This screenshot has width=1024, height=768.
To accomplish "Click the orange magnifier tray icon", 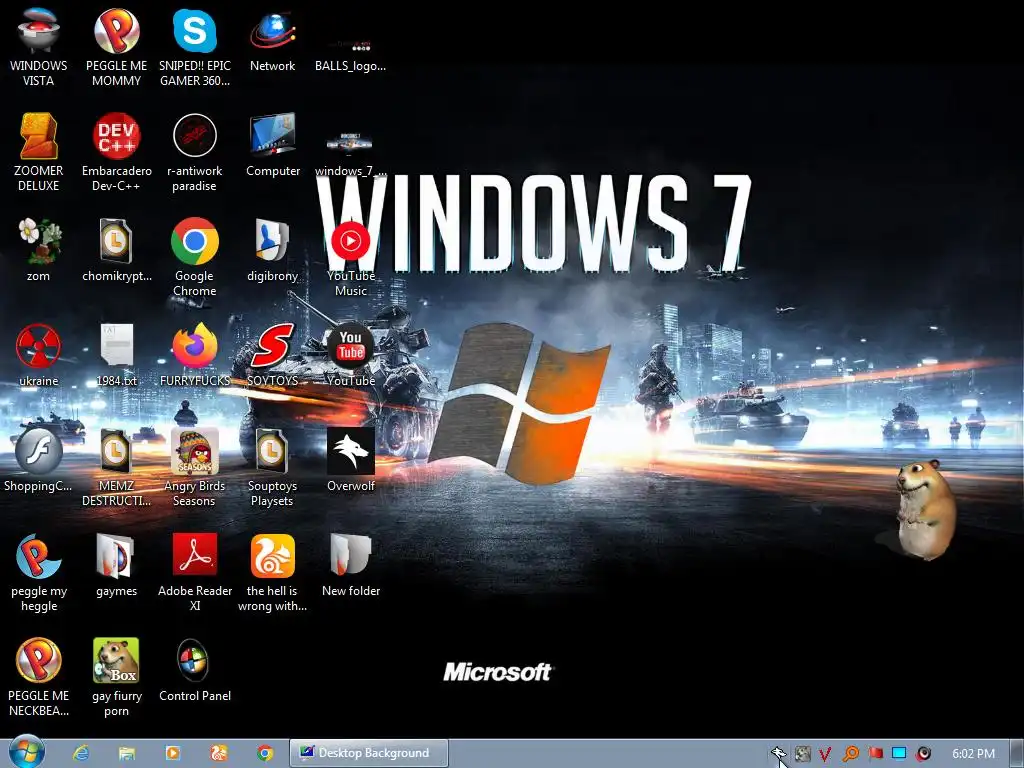I will point(850,754).
